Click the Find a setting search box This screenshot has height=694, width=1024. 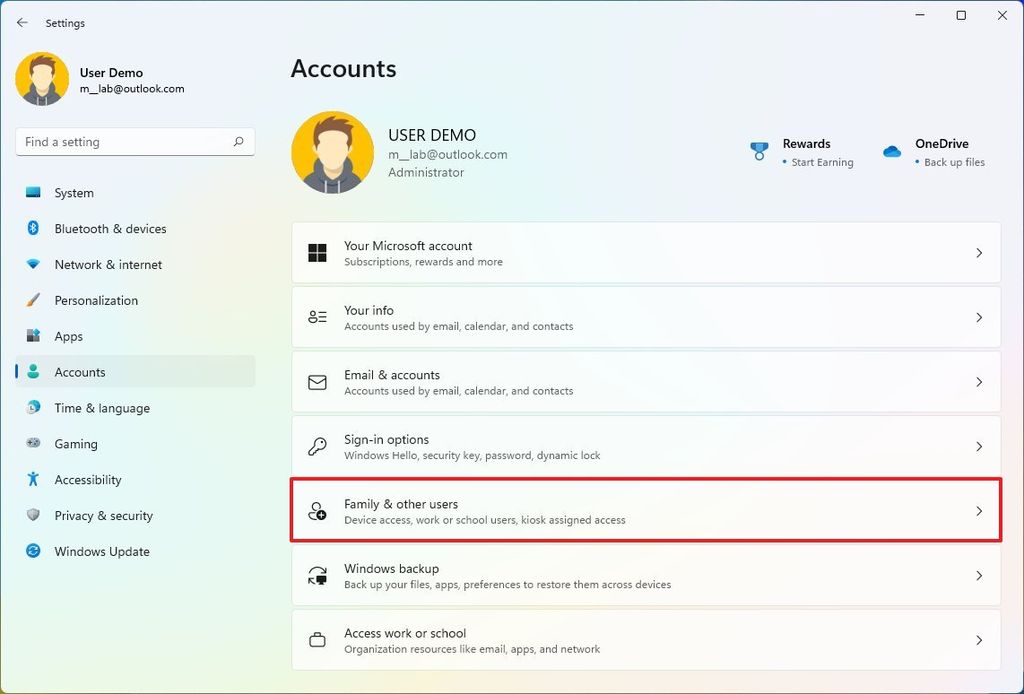pyautogui.click(x=135, y=141)
